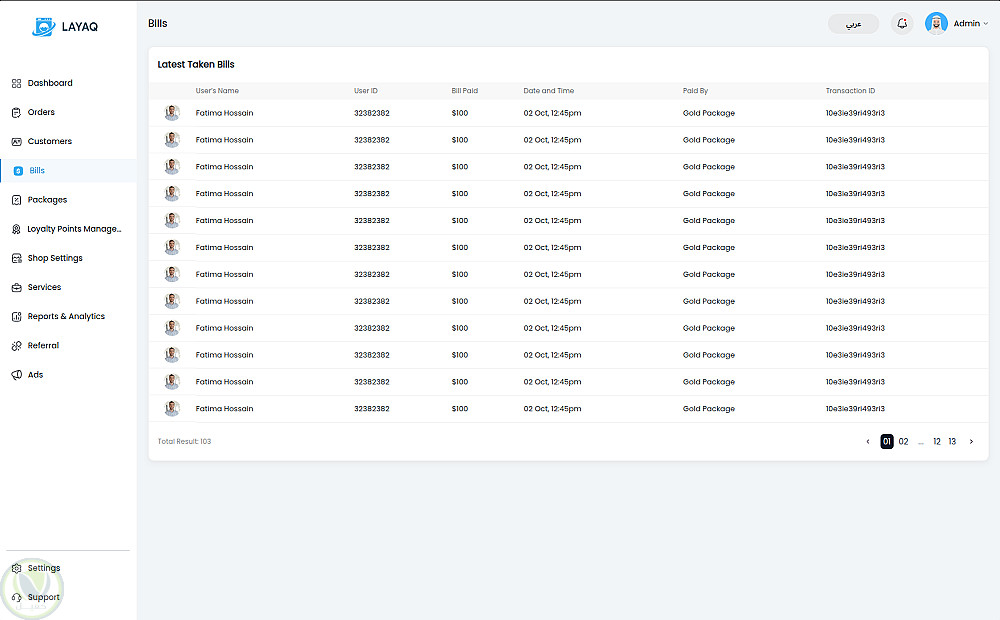Open the Referral menu item

tap(68, 346)
